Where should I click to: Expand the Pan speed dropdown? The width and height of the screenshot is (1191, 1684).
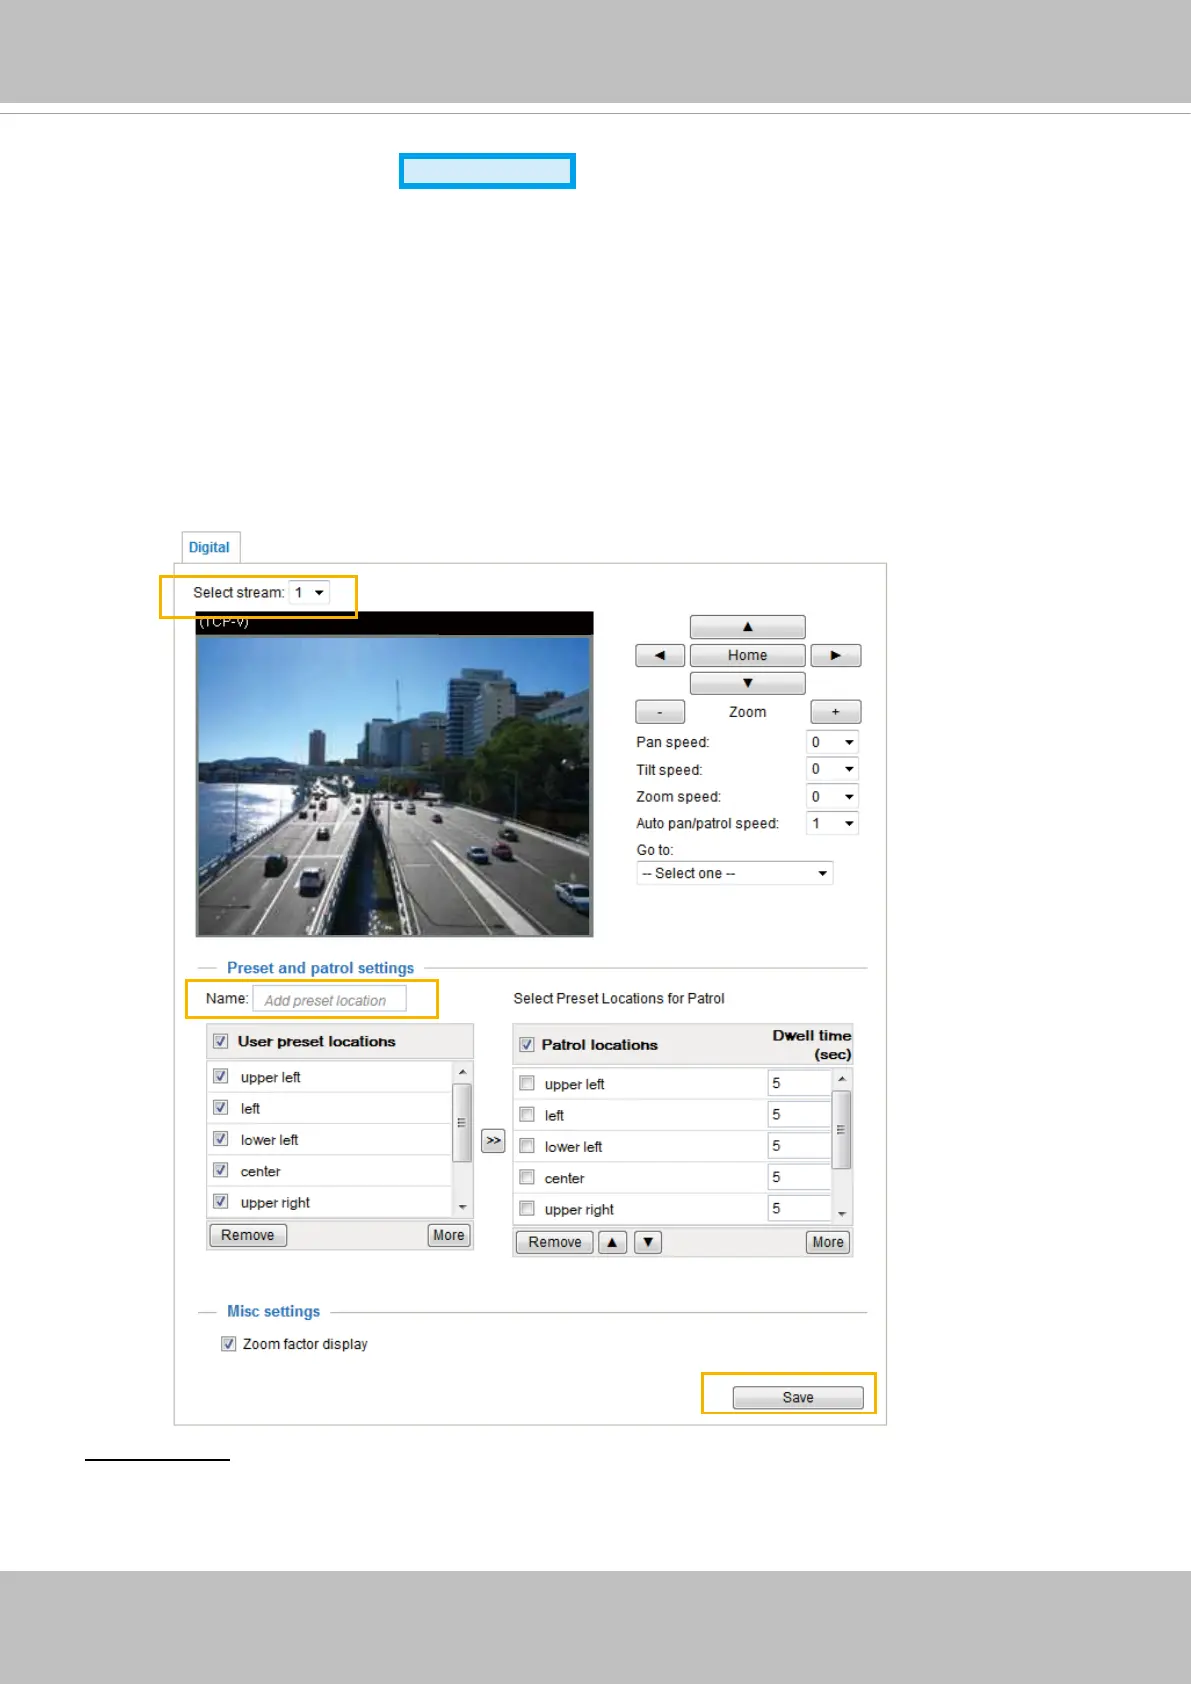click(832, 742)
